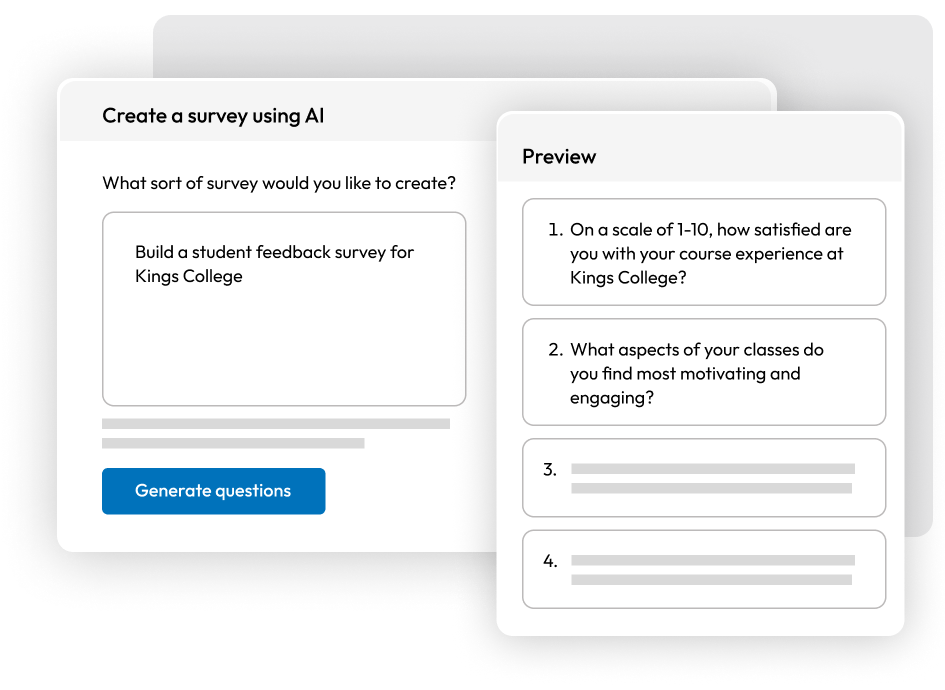Click the number "1." in the preview list
The height and width of the screenshot is (690, 945).
click(x=556, y=230)
